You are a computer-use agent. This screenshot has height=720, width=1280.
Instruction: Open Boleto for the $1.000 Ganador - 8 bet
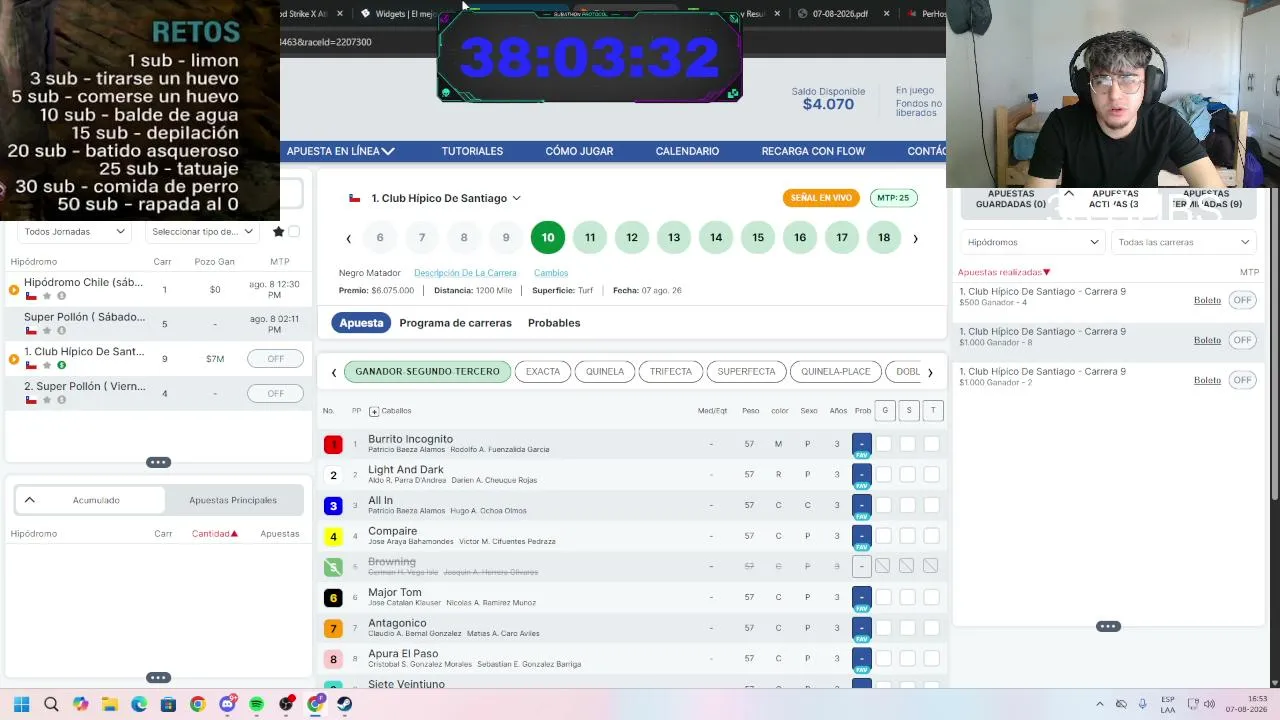point(1207,340)
